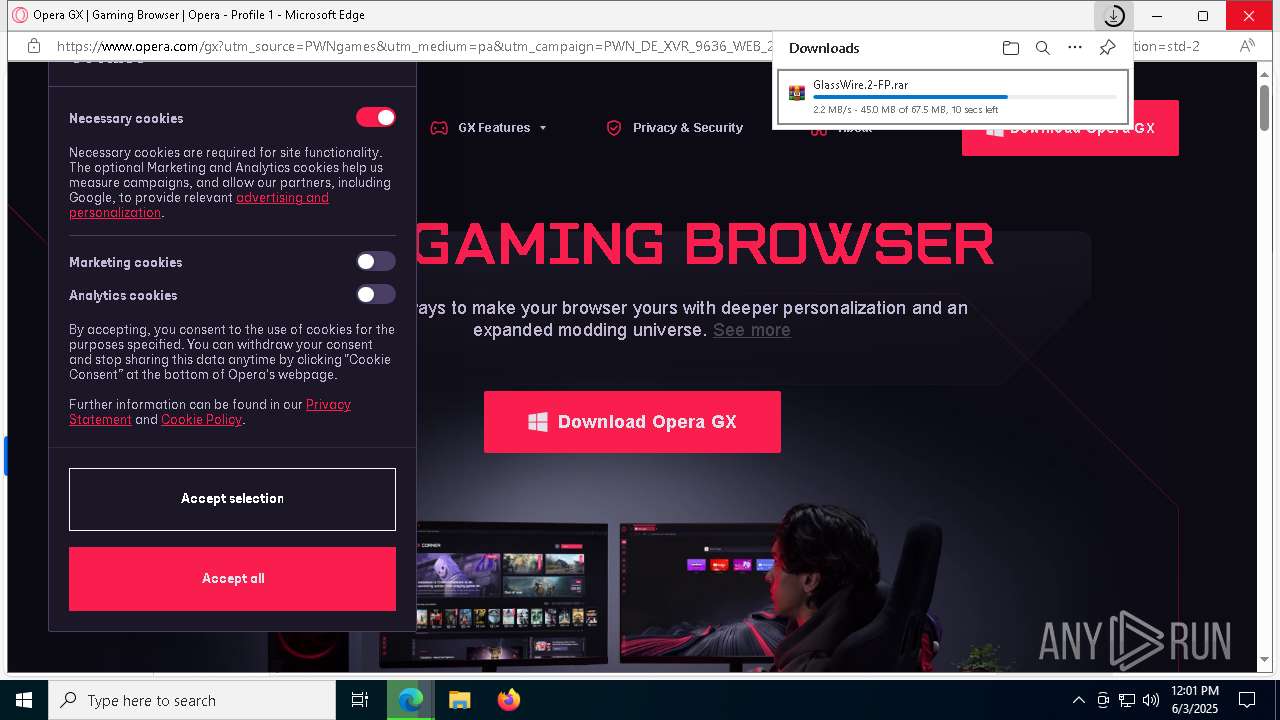Viewport: 1280px width, 720px height.
Task: Click the GX Features gamepad icon
Action: [439, 128]
